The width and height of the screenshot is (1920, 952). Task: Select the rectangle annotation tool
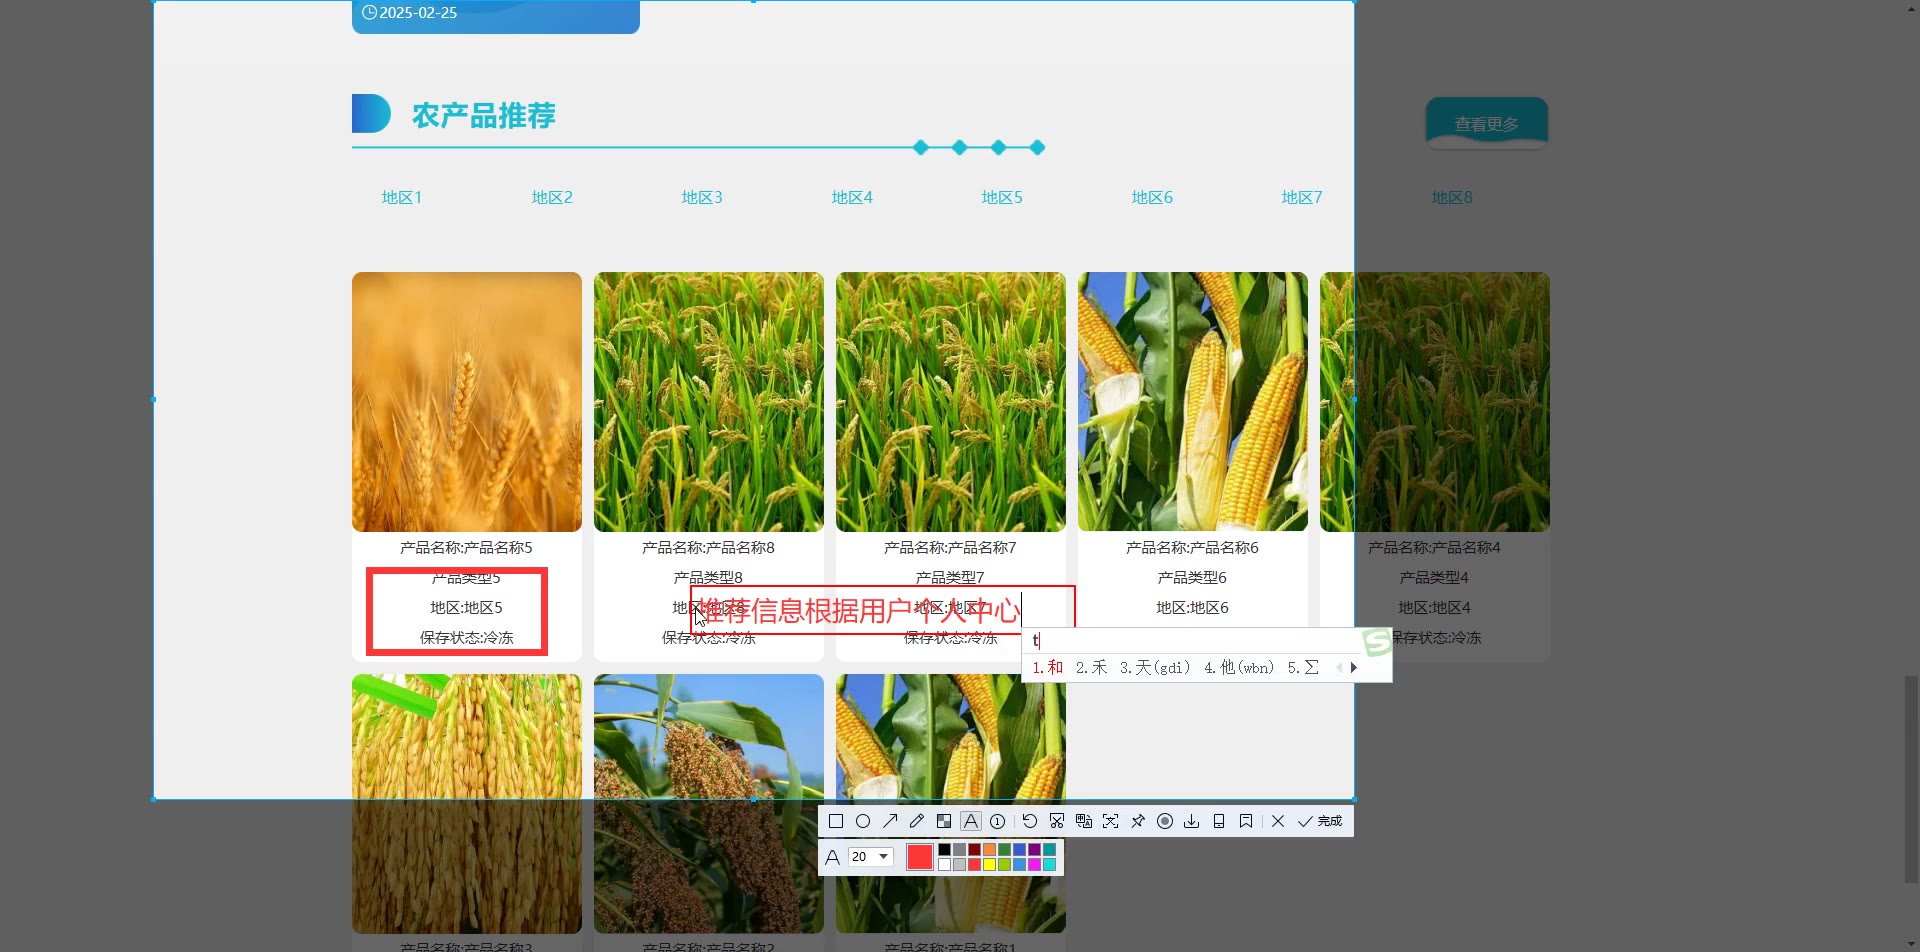coord(836,821)
